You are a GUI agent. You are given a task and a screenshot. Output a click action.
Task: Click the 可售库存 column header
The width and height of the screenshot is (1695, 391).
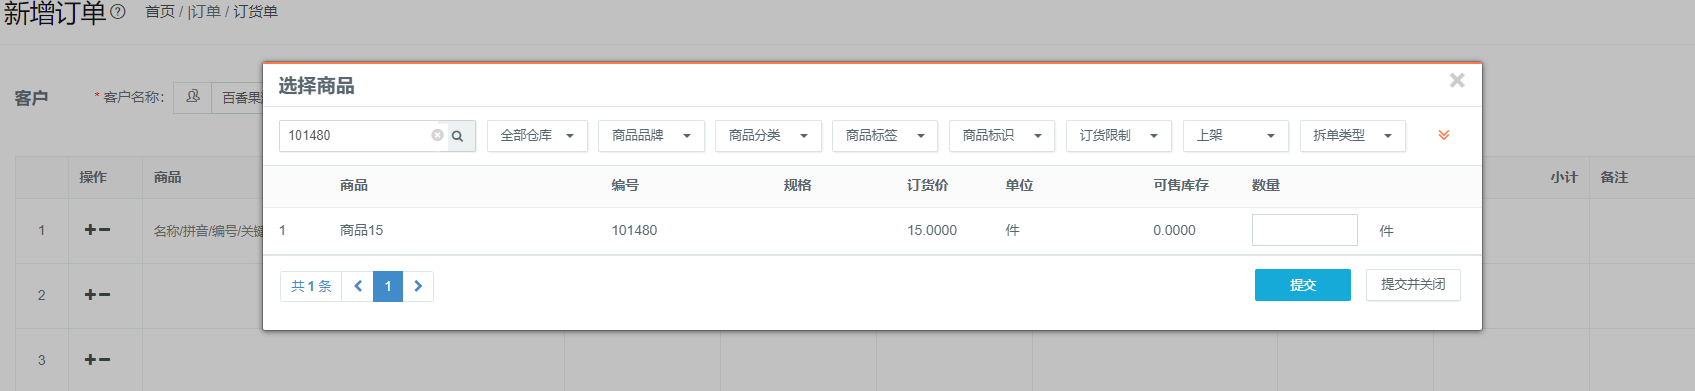coord(1180,185)
